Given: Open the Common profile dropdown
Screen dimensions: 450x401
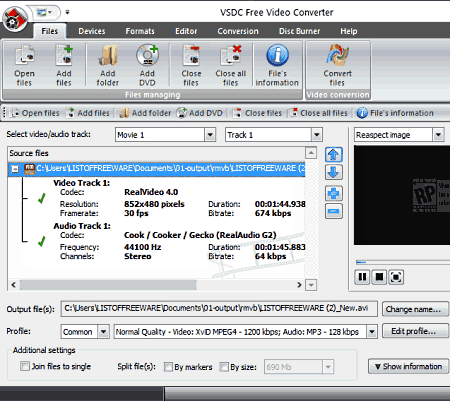Looking at the screenshot, I should coord(103,332).
